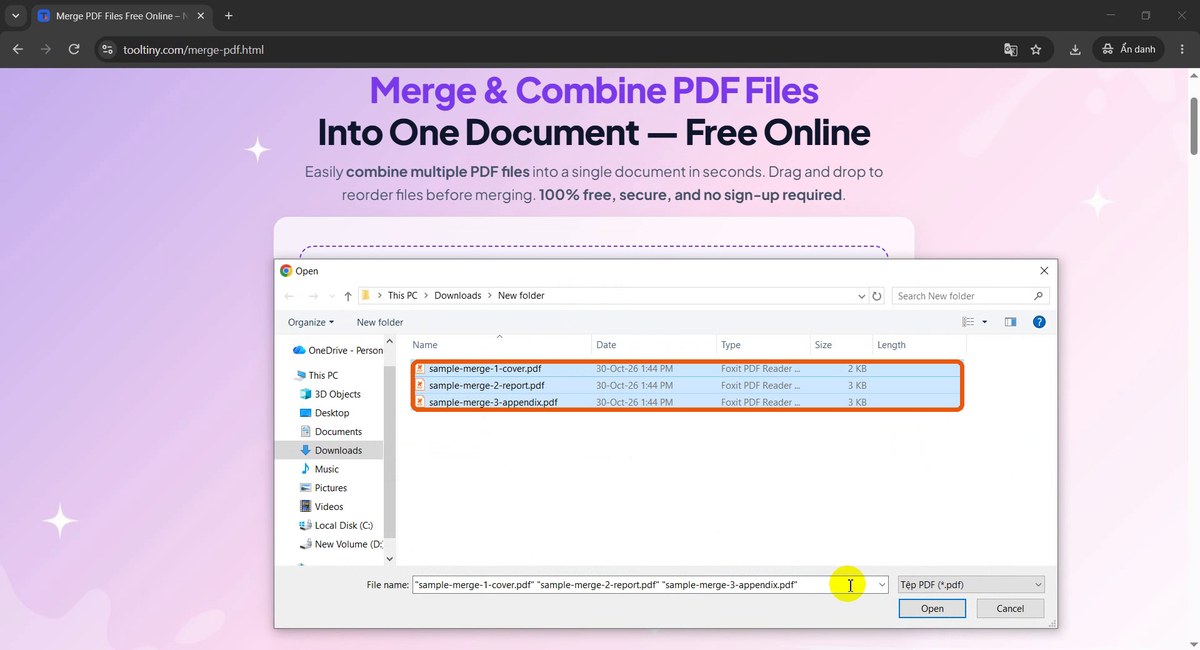Open Music in the sidebar

319,469
